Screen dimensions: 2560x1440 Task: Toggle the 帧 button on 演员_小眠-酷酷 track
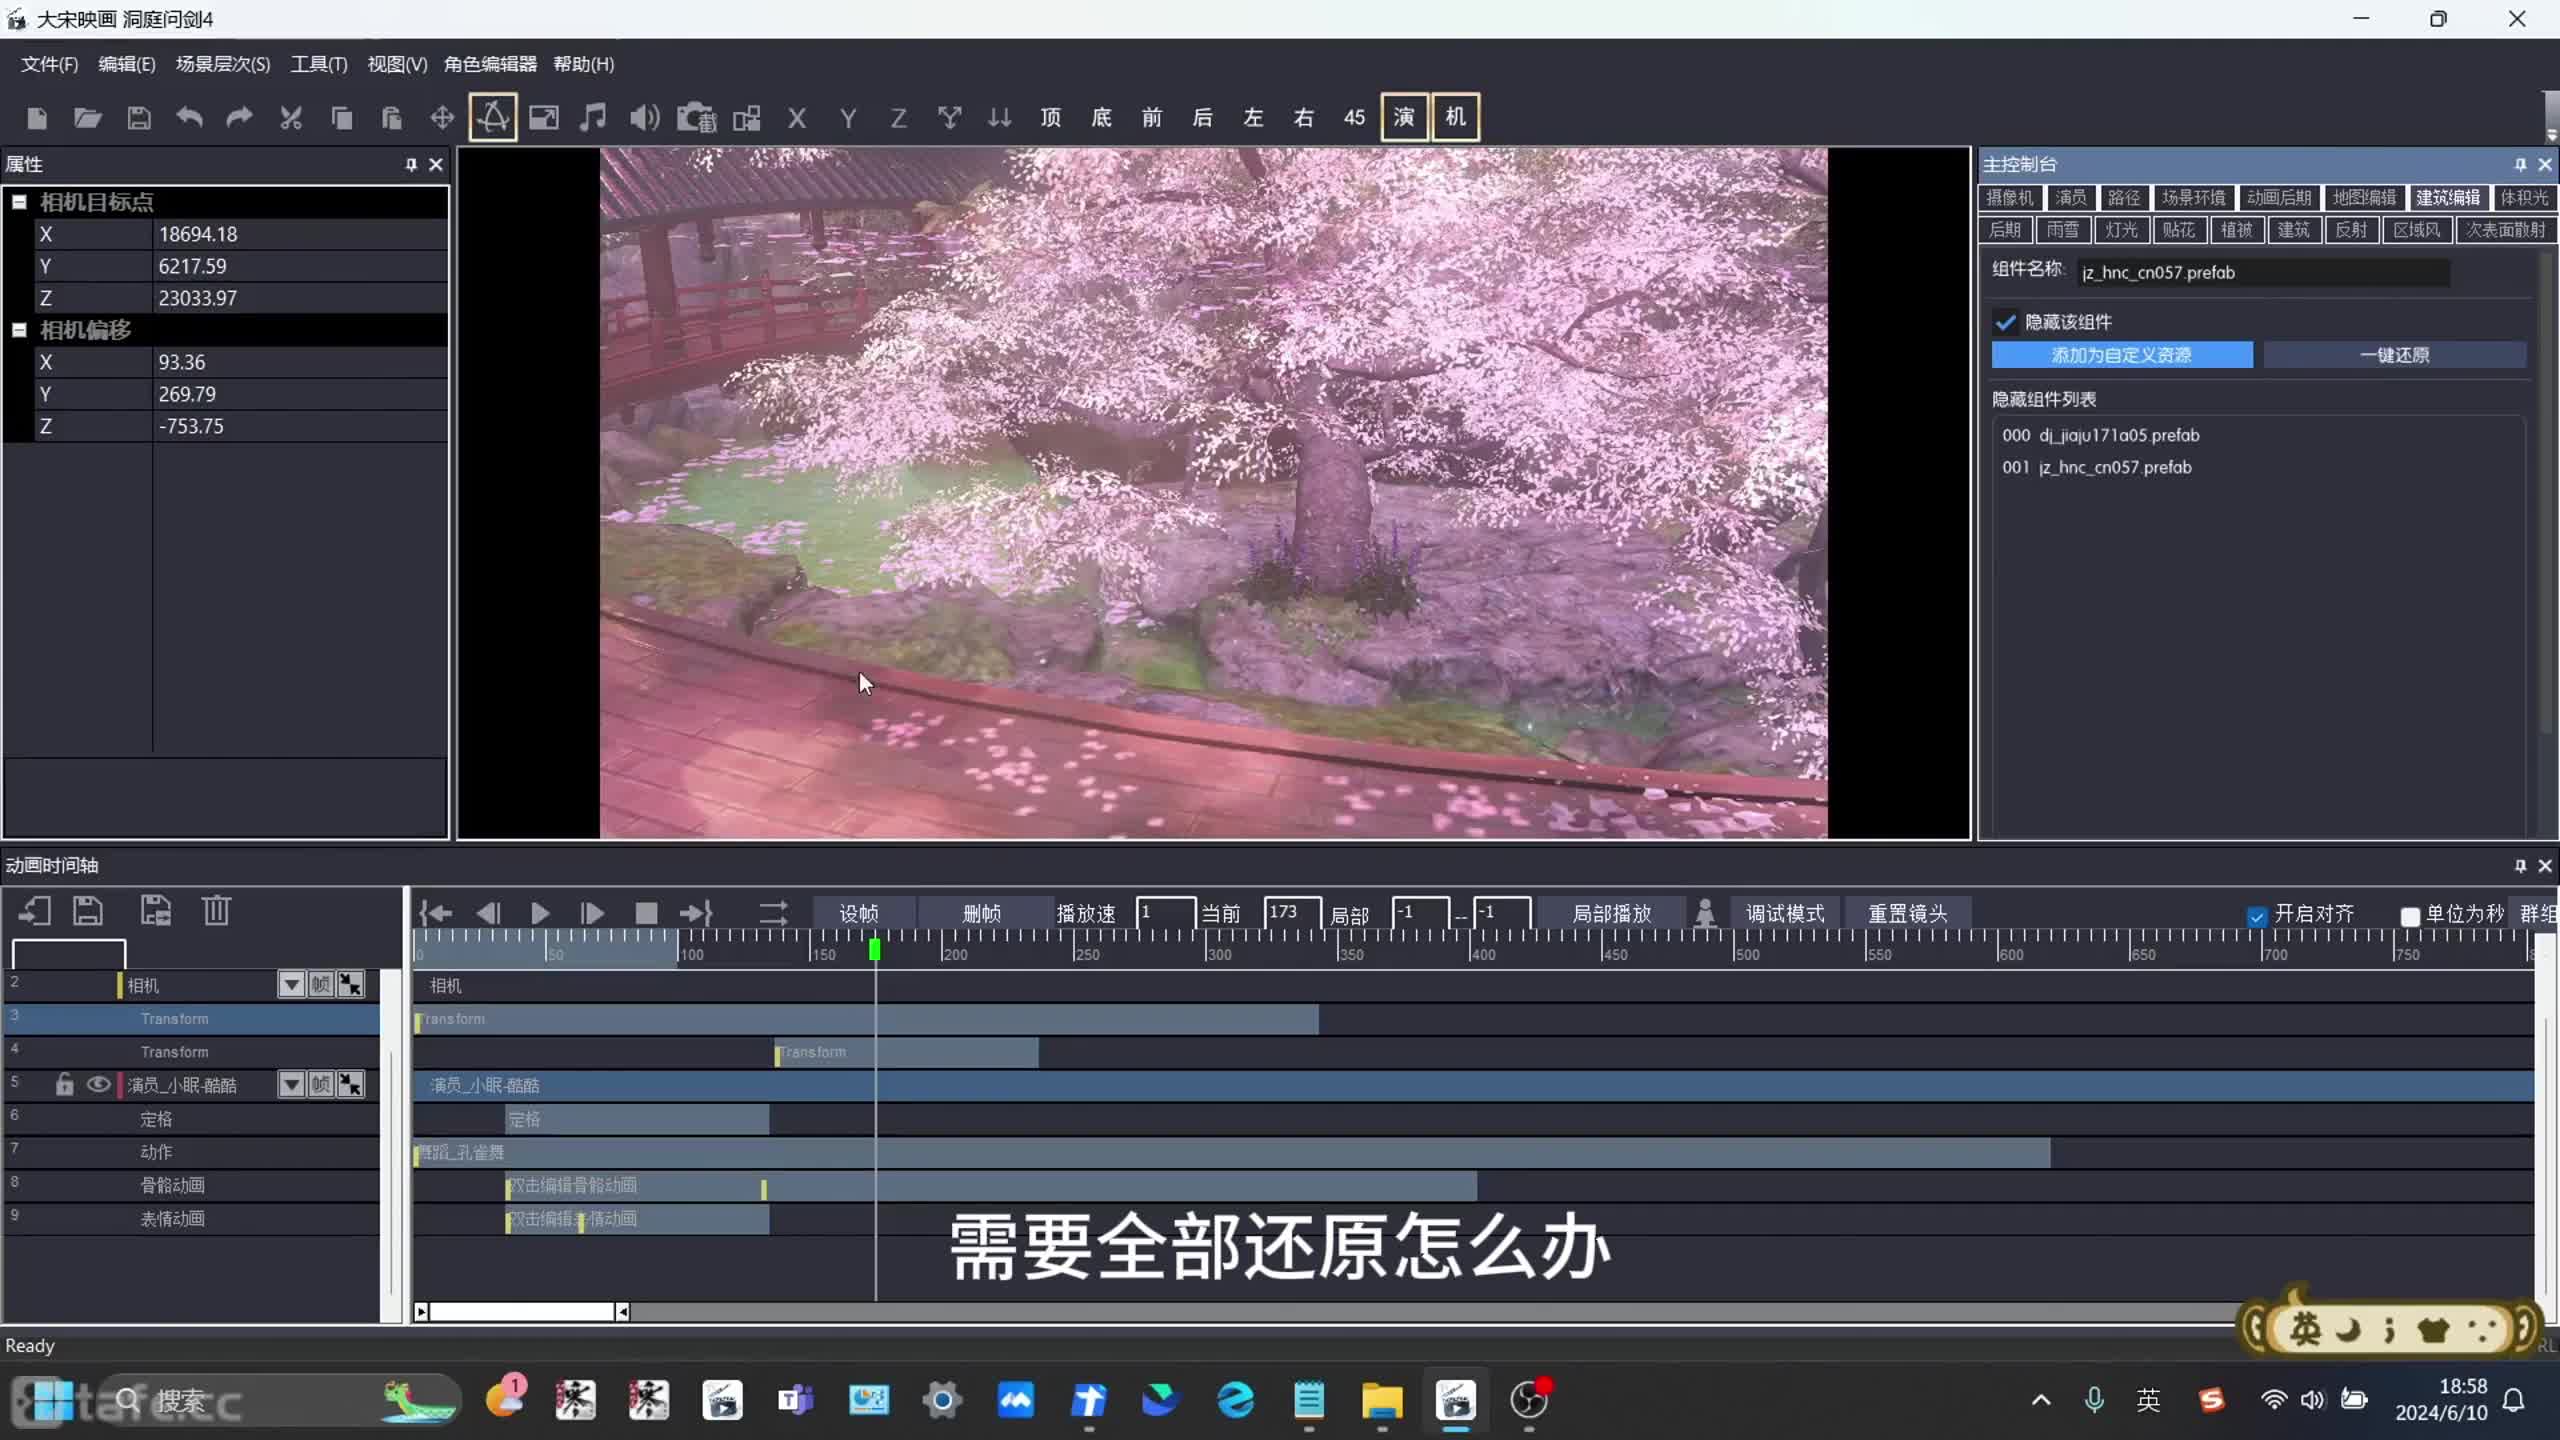321,1085
